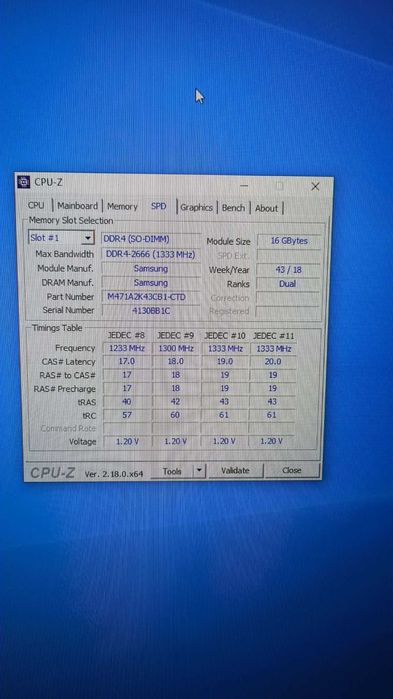Click the Max Bandwidth value DDR4-2666 (1333 MHz)
The height and width of the screenshot is (699, 393).
tap(151, 255)
